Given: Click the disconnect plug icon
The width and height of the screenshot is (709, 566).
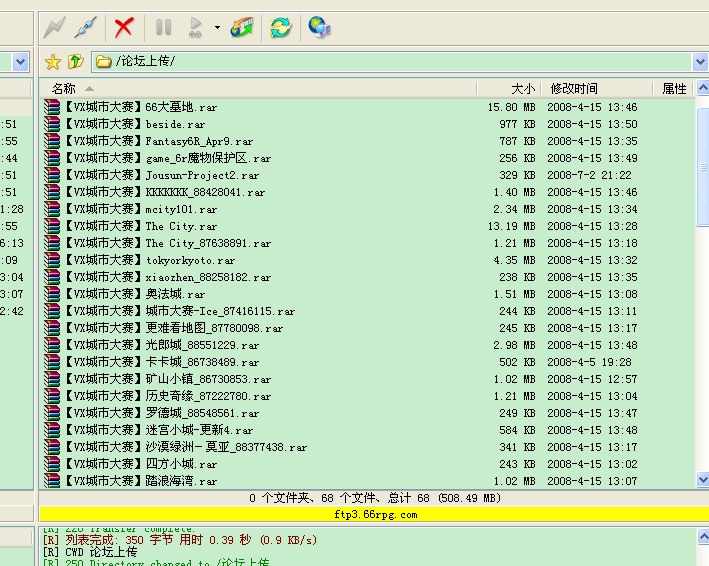Looking at the screenshot, I should 85,27.
